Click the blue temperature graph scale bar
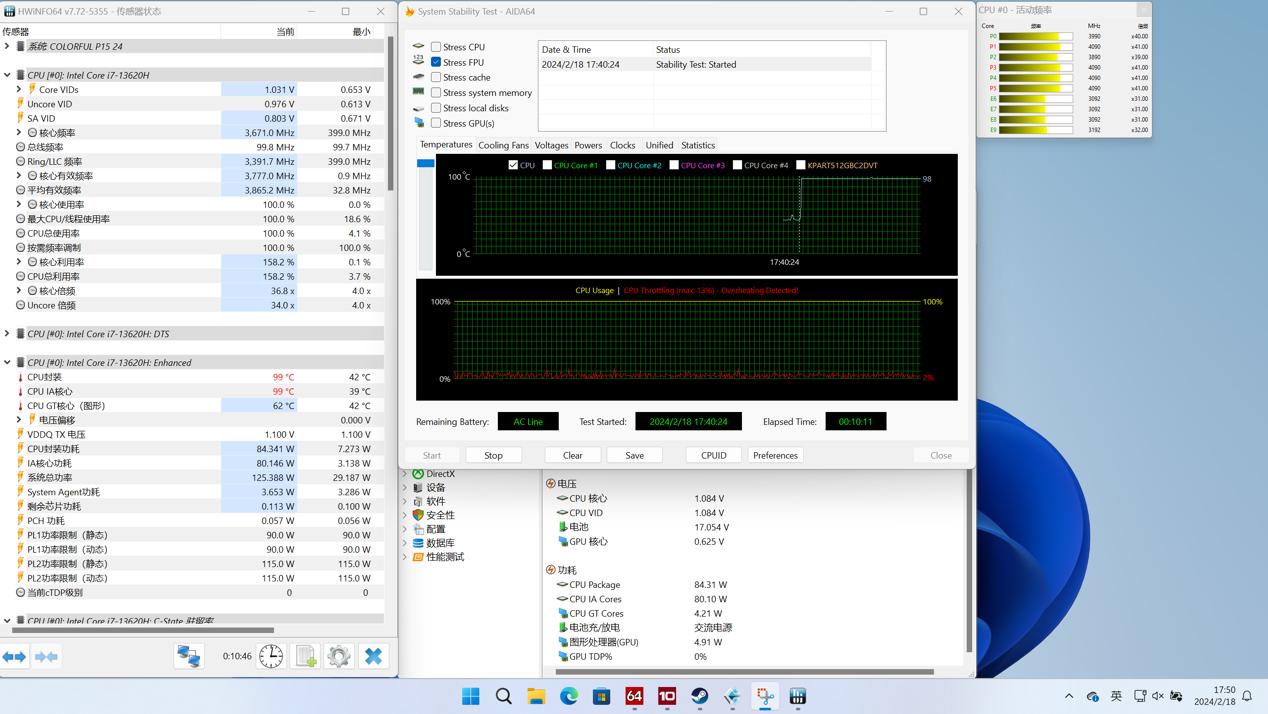This screenshot has width=1268, height=714. (425, 163)
